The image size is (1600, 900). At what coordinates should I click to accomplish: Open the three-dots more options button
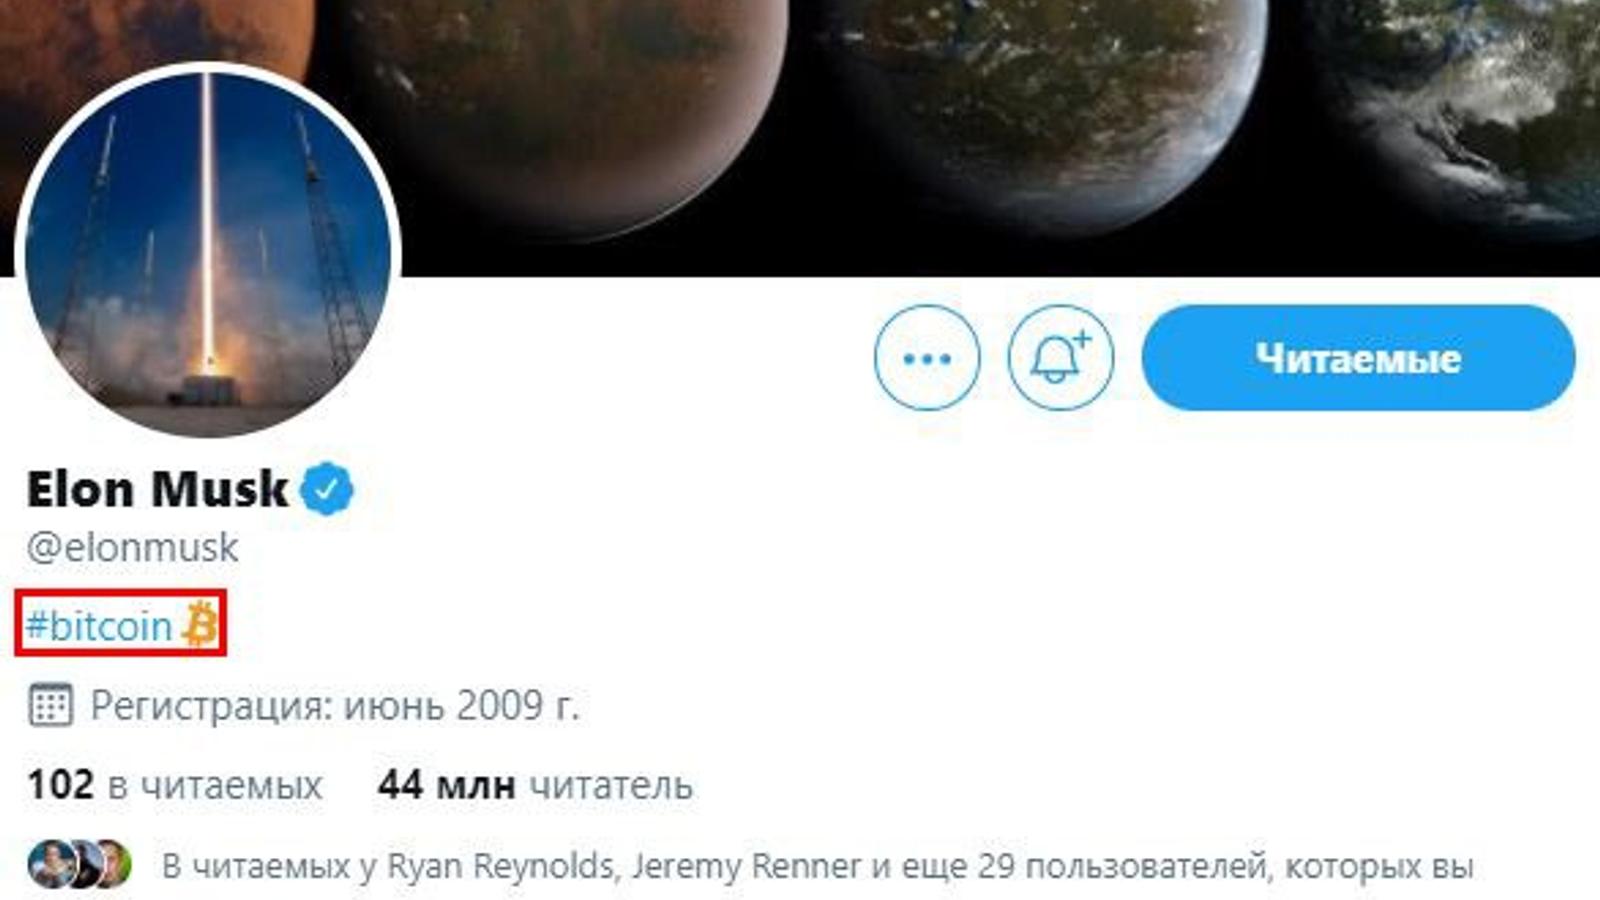tap(927, 358)
